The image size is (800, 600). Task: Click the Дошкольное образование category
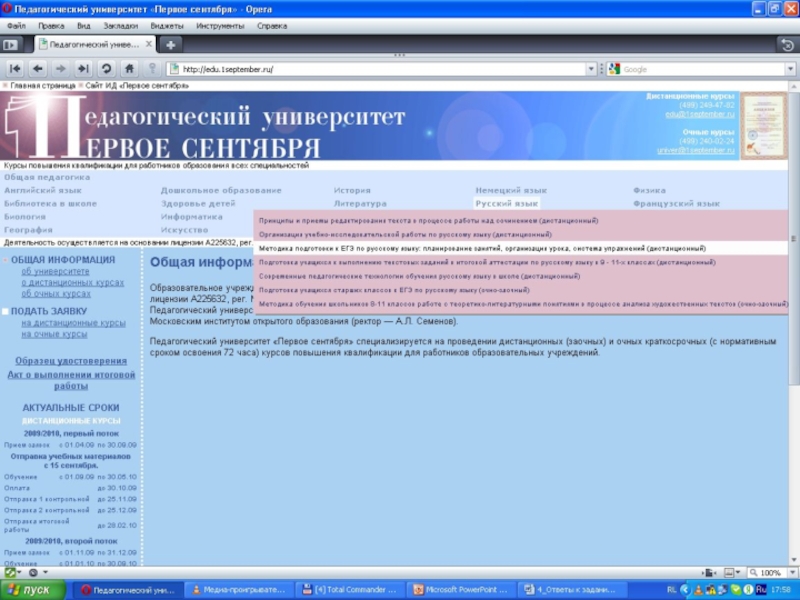pyautogui.click(x=221, y=190)
